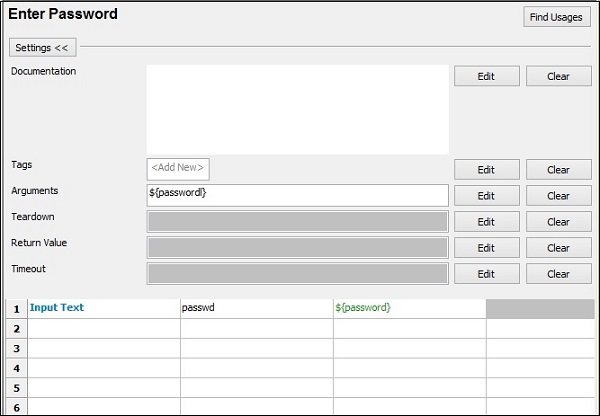Screen dimensions: 600x416
Task: Clear the Timeout setting
Action: tap(558, 274)
